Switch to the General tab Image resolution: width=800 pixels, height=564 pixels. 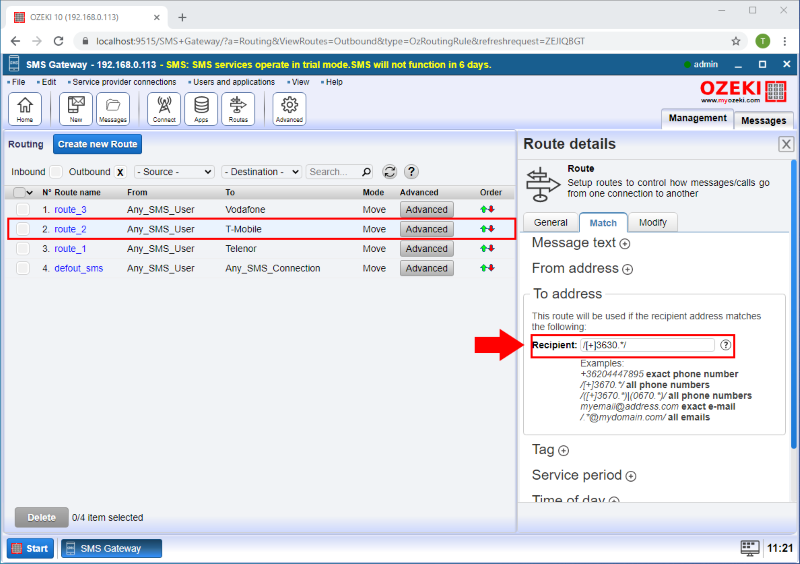551,223
